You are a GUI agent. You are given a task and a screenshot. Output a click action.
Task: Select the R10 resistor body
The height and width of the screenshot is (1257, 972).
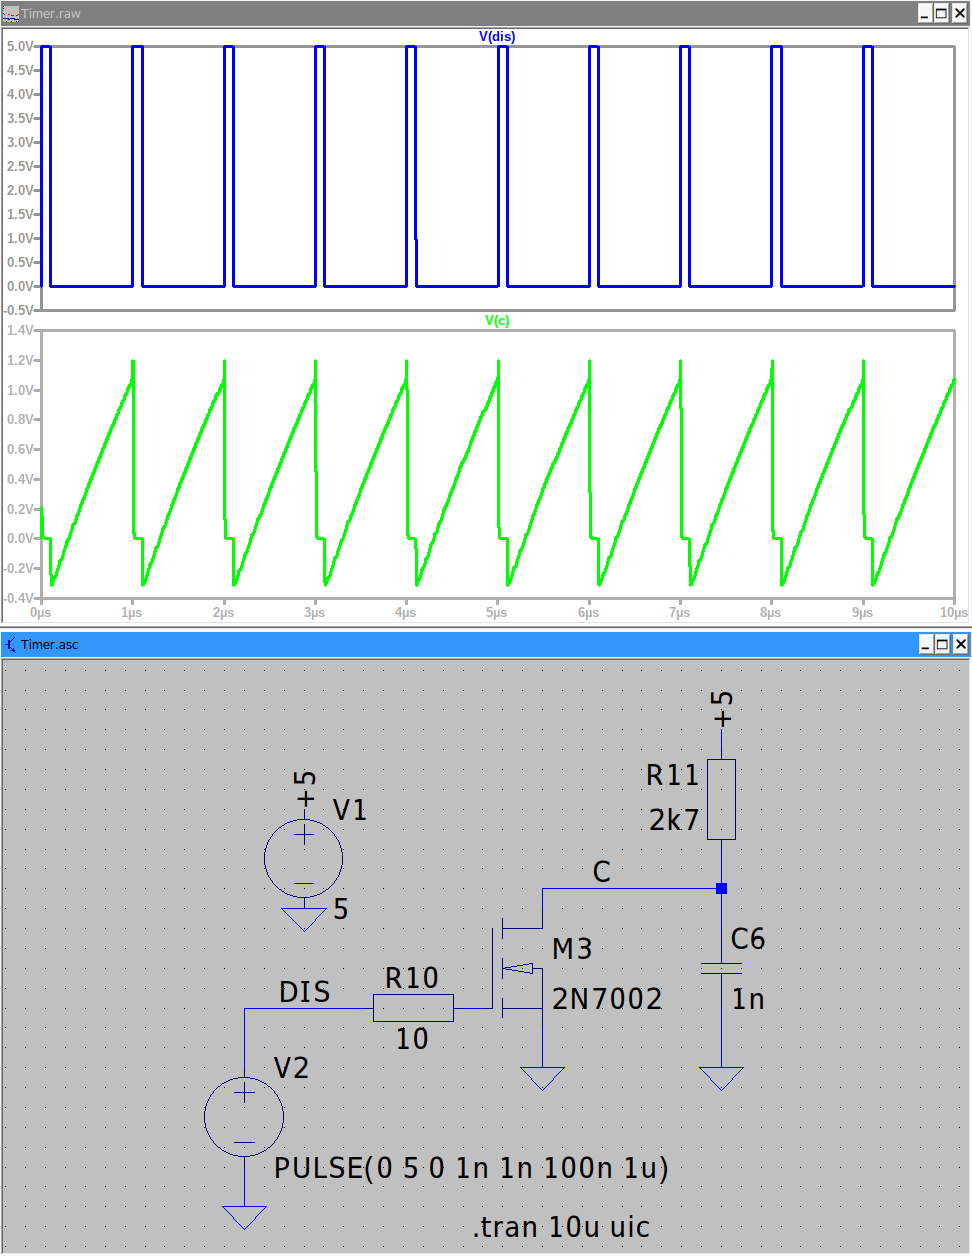[413, 1008]
